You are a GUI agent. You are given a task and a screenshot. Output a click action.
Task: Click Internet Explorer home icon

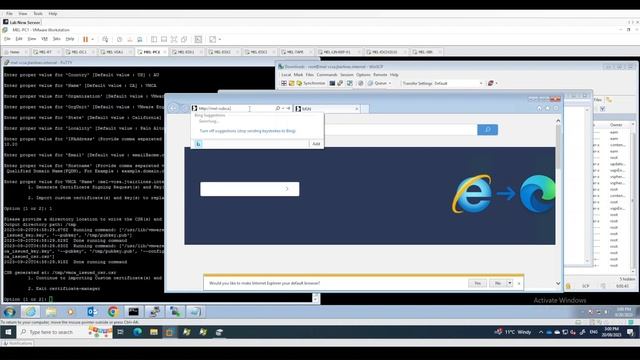click(x=539, y=108)
